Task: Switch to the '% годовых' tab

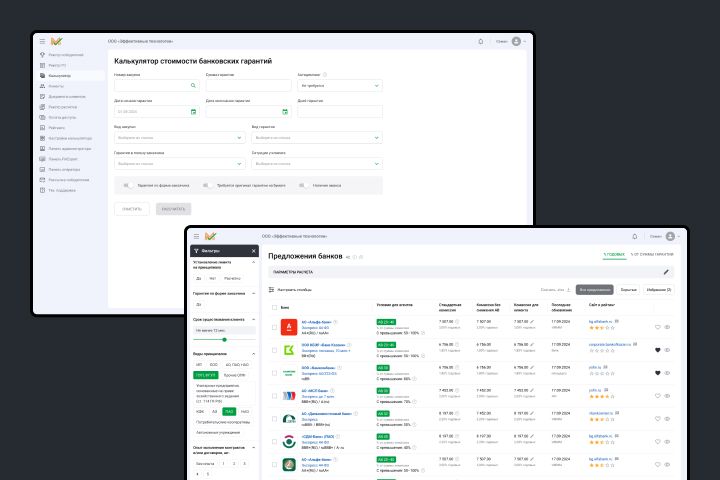Action: [x=614, y=254]
